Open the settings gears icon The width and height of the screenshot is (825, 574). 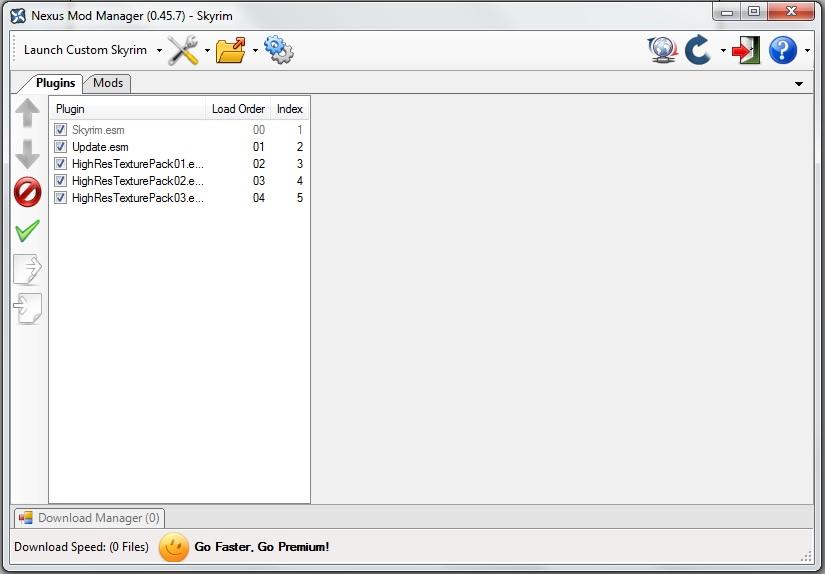click(278, 50)
